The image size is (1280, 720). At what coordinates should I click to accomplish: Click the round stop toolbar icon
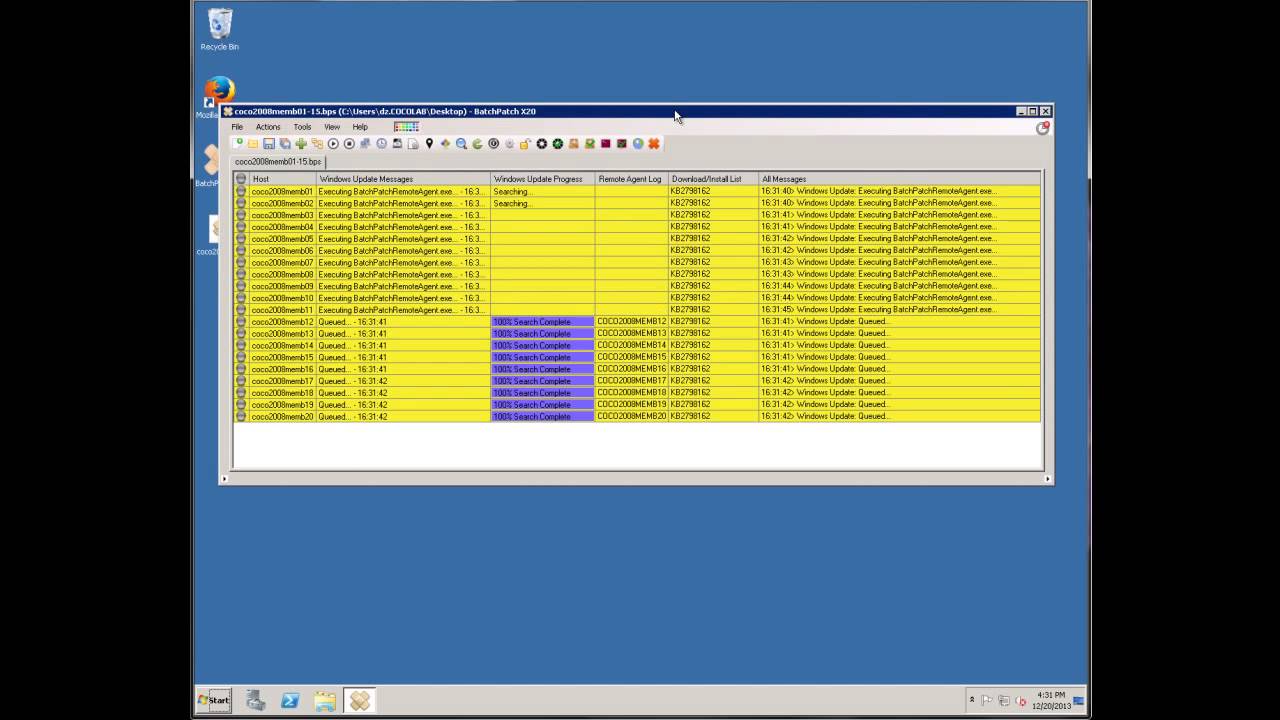coord(349,144)
